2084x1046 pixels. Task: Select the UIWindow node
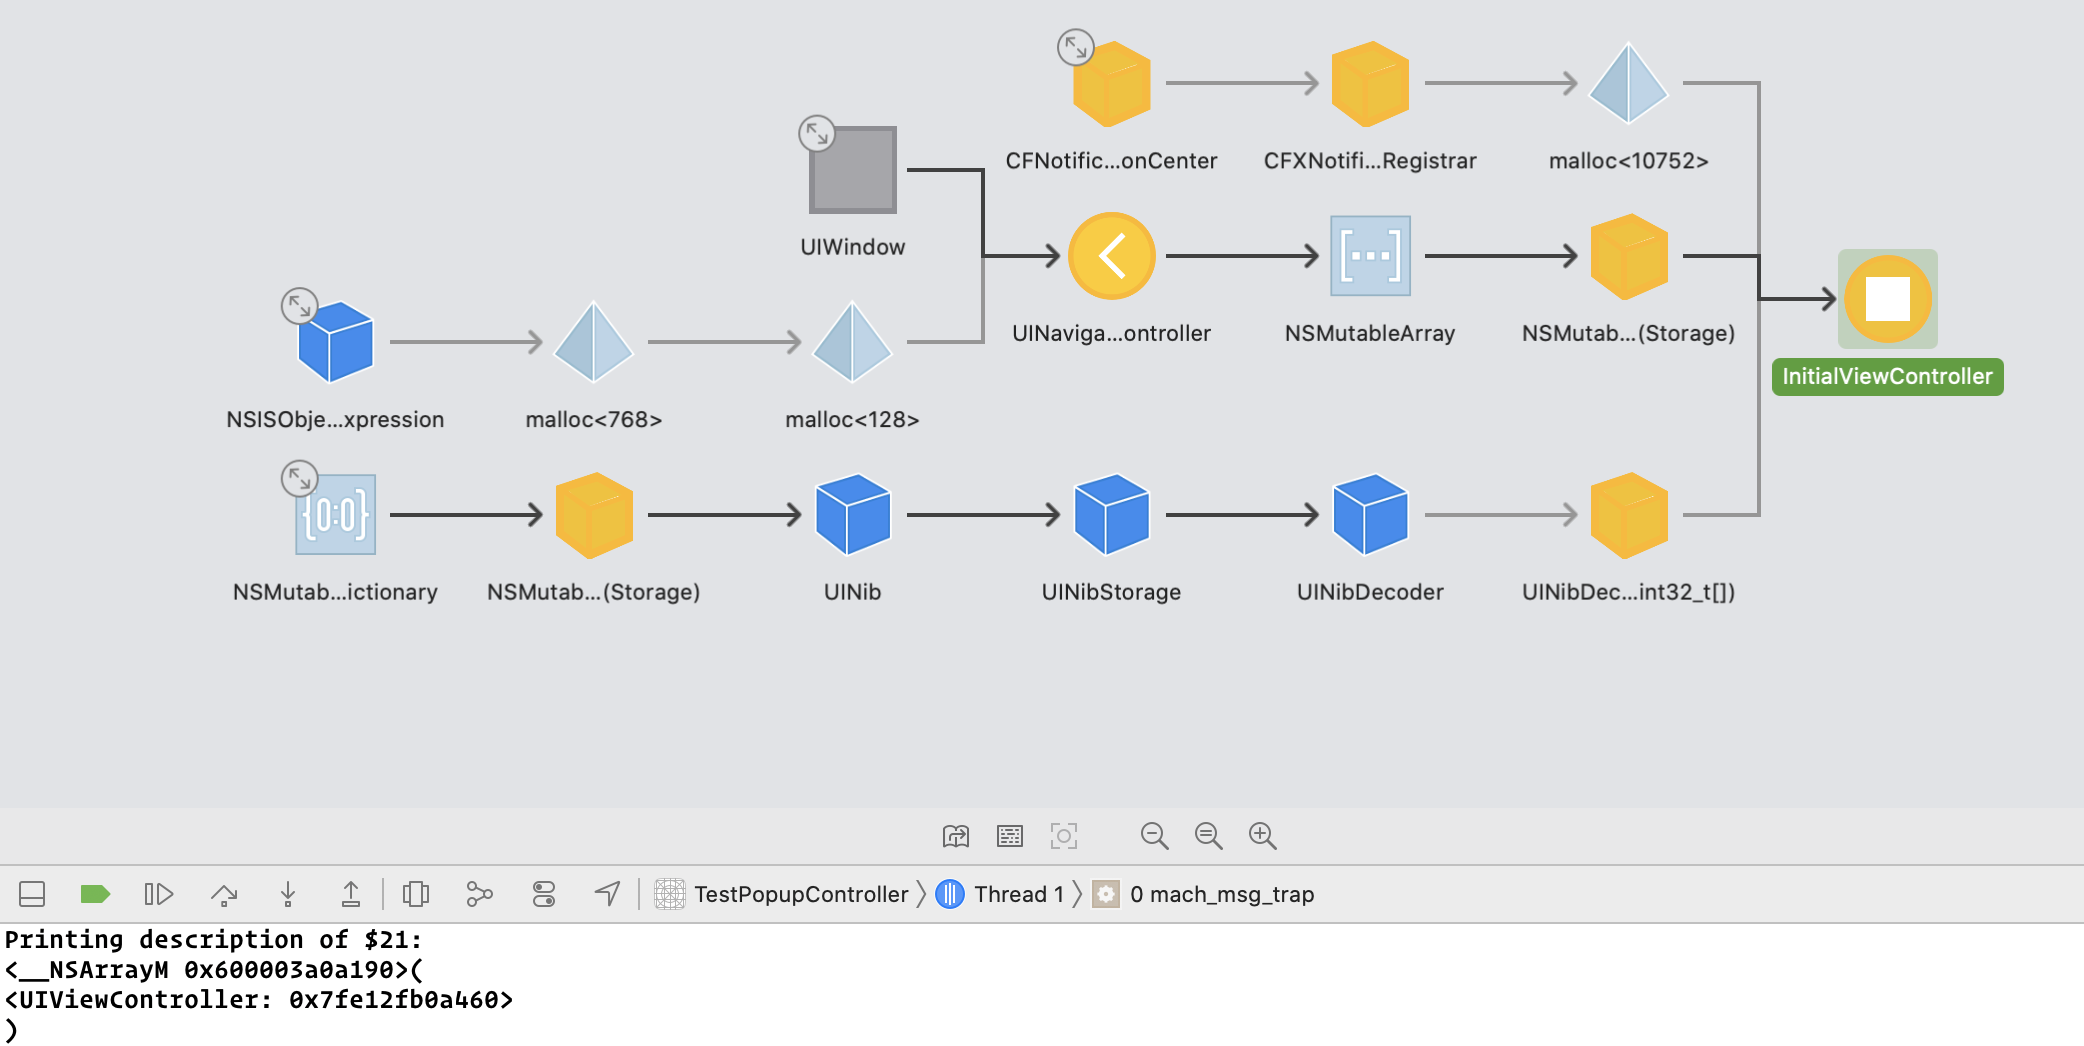point(853,170)
